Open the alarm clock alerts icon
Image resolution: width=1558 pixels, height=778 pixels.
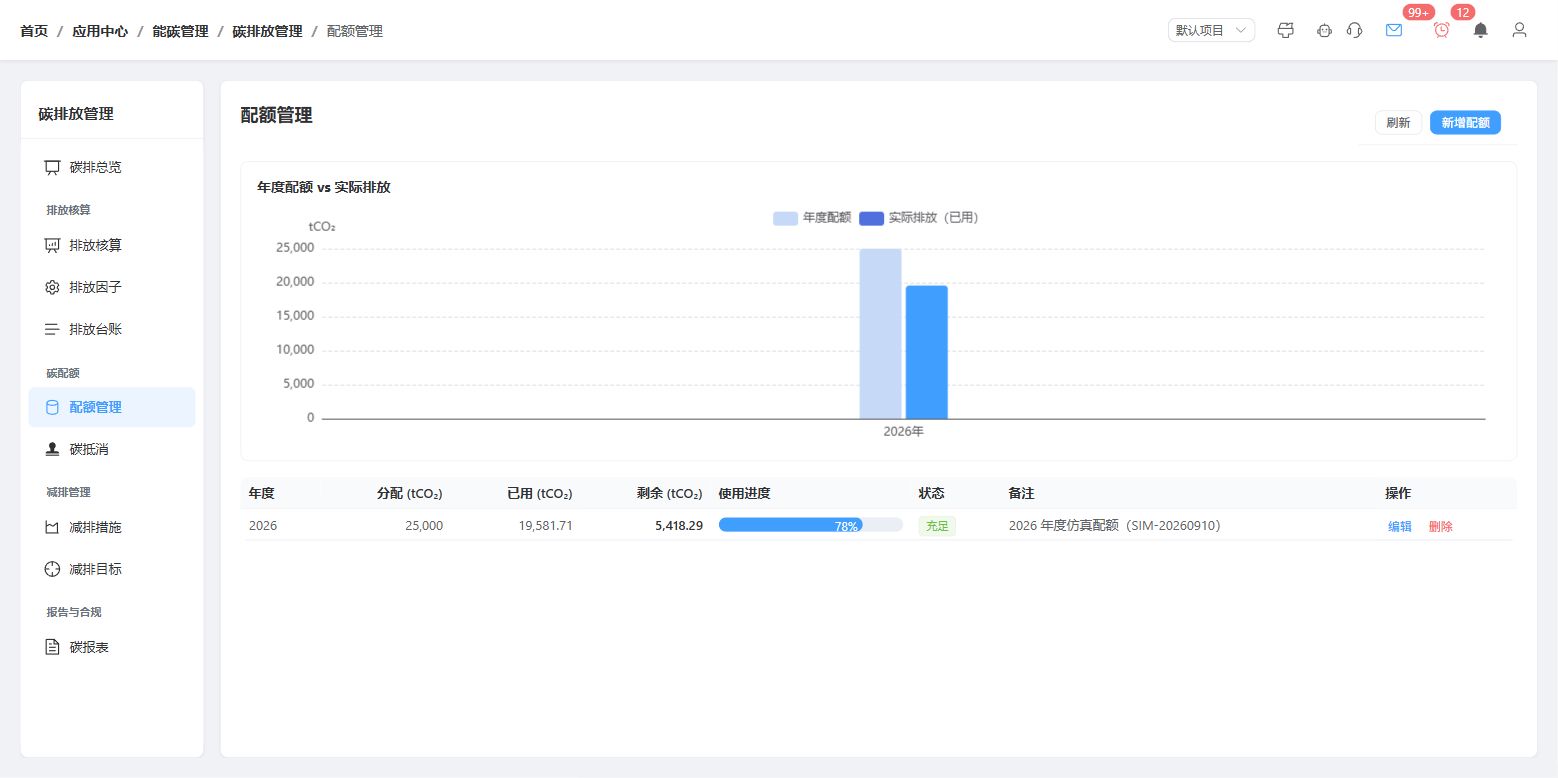[1441, 30]
